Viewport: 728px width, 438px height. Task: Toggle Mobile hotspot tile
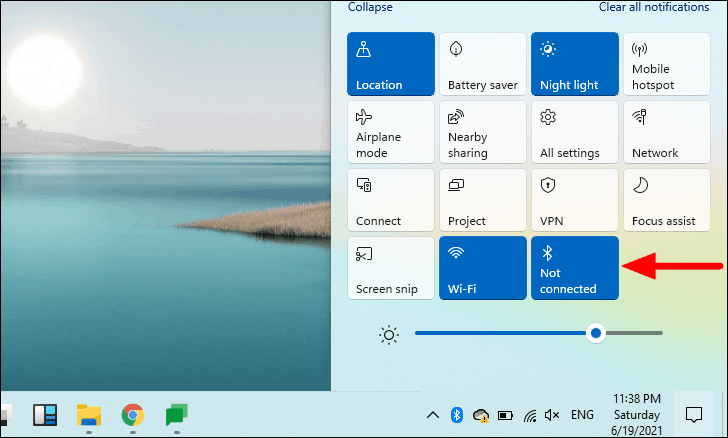tap(667, 64)
